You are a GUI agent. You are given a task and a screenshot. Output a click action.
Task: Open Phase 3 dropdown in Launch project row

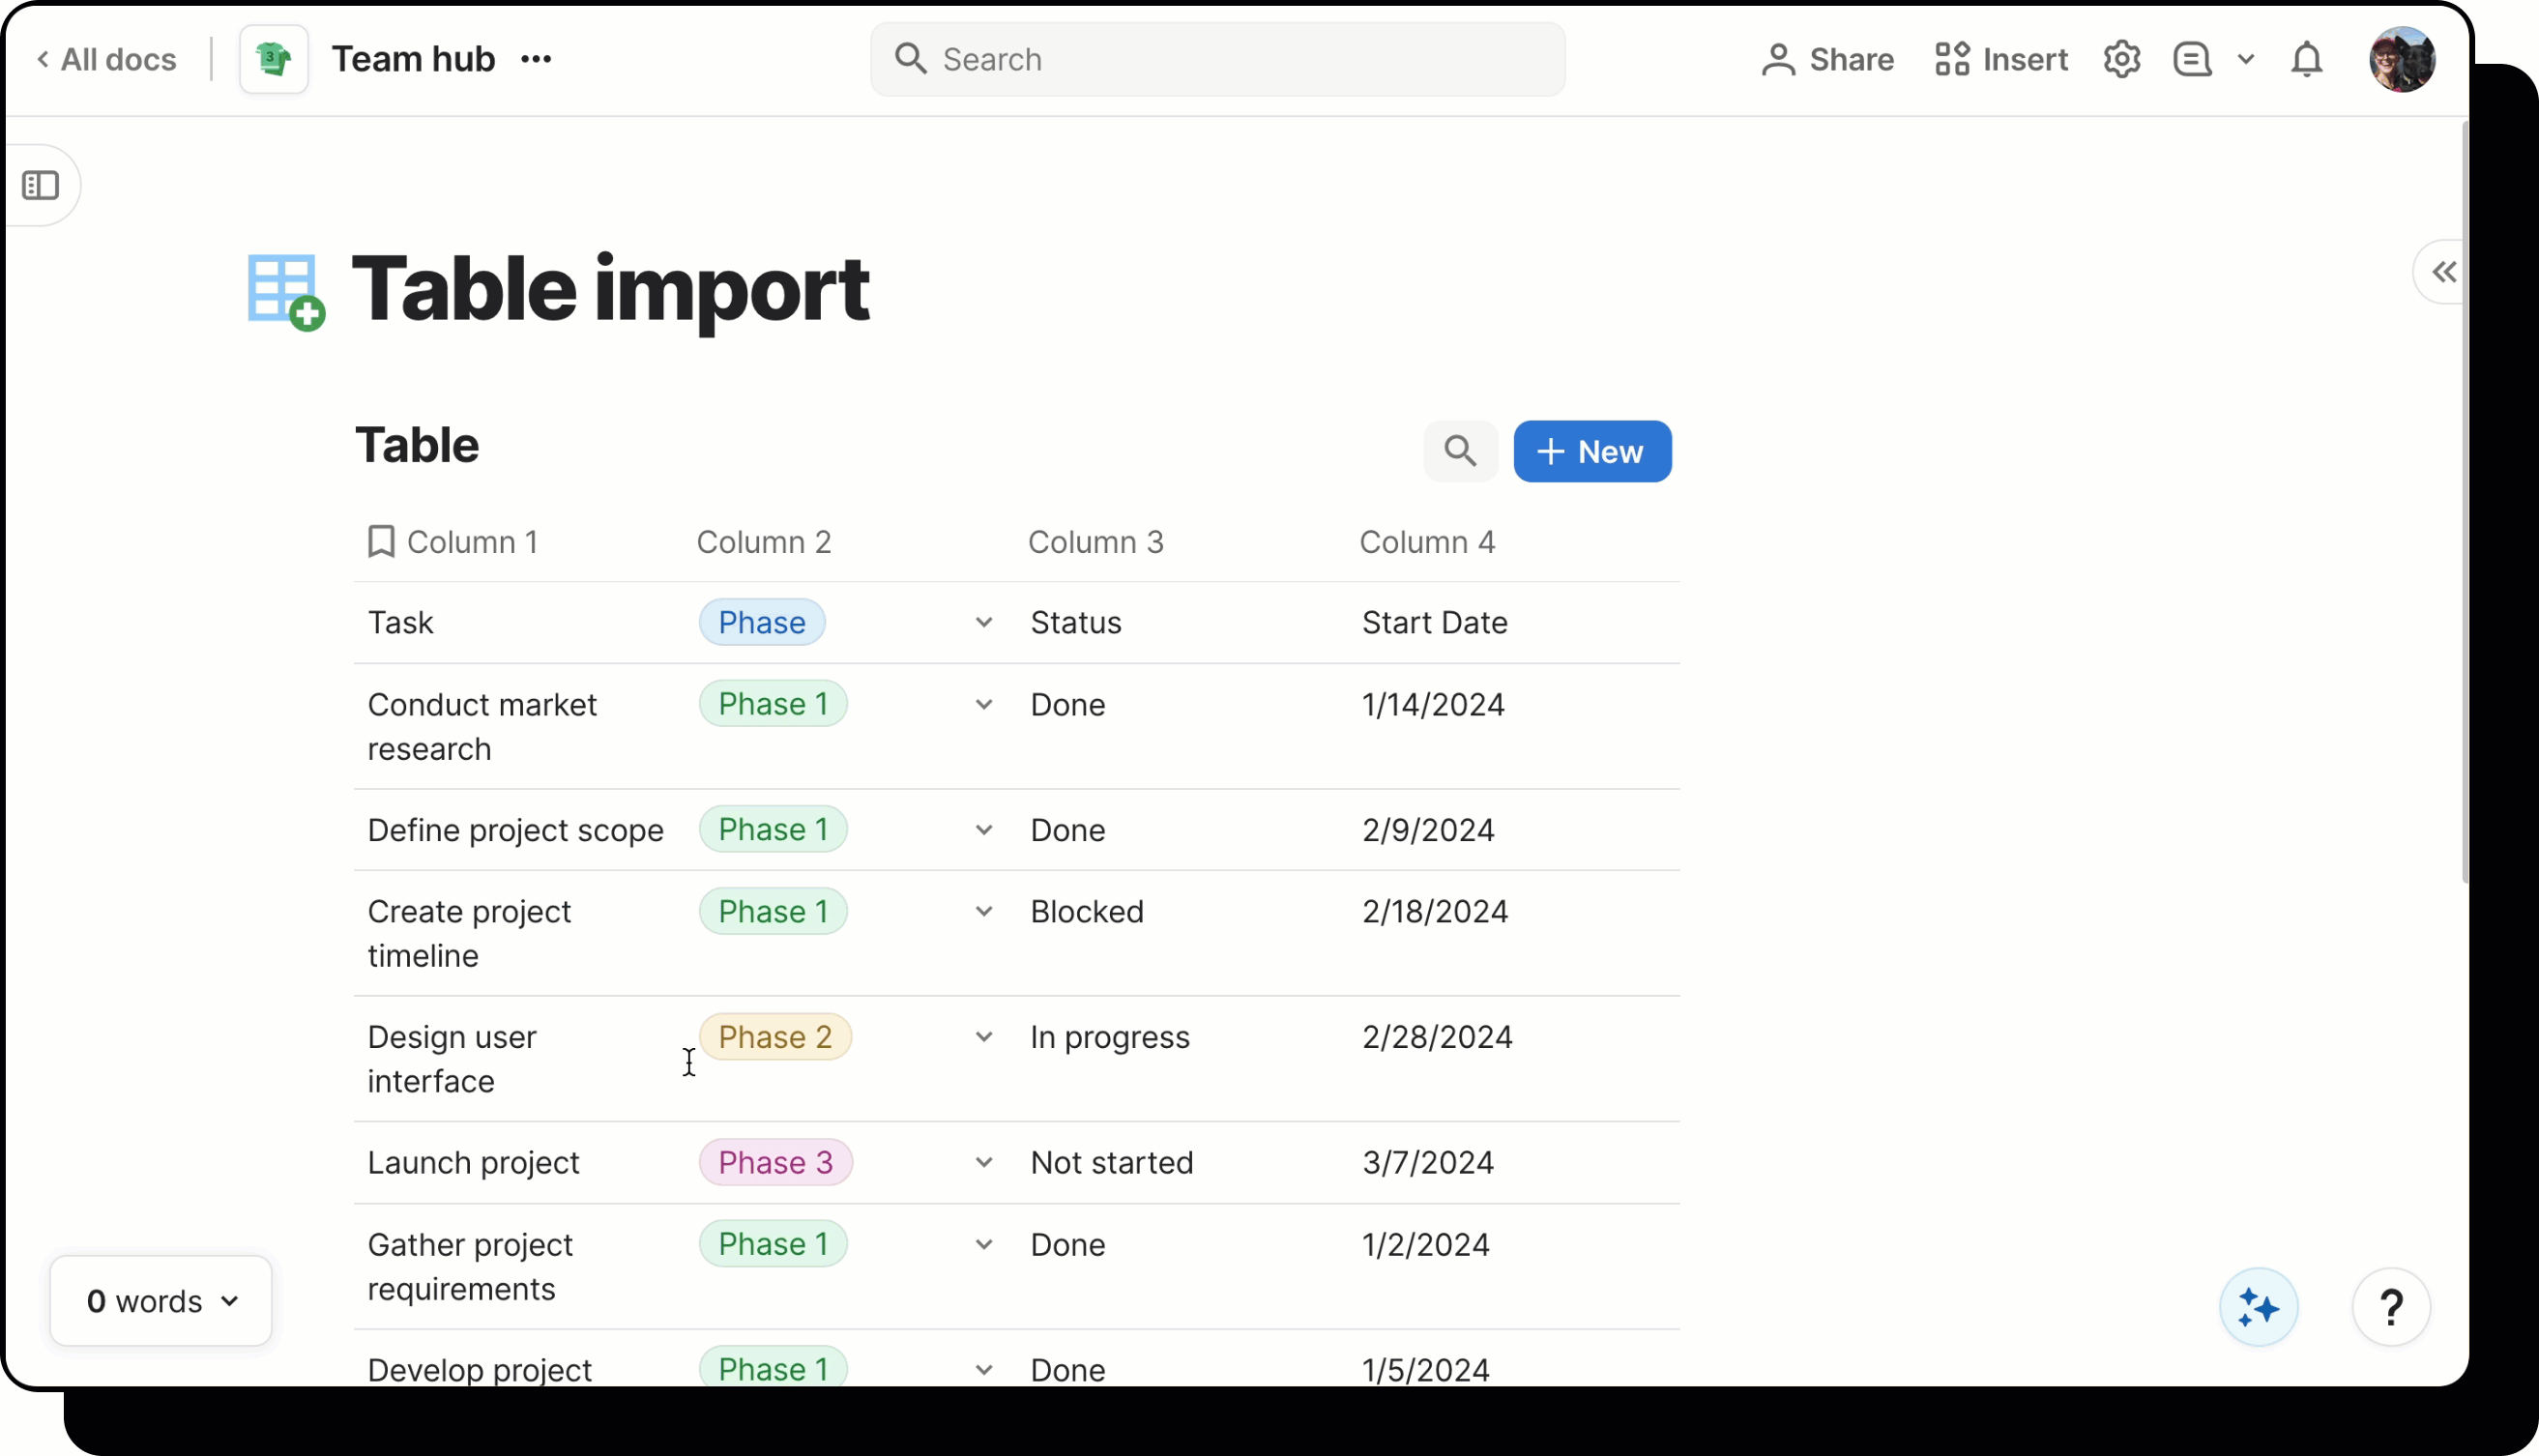point(984,1162)
